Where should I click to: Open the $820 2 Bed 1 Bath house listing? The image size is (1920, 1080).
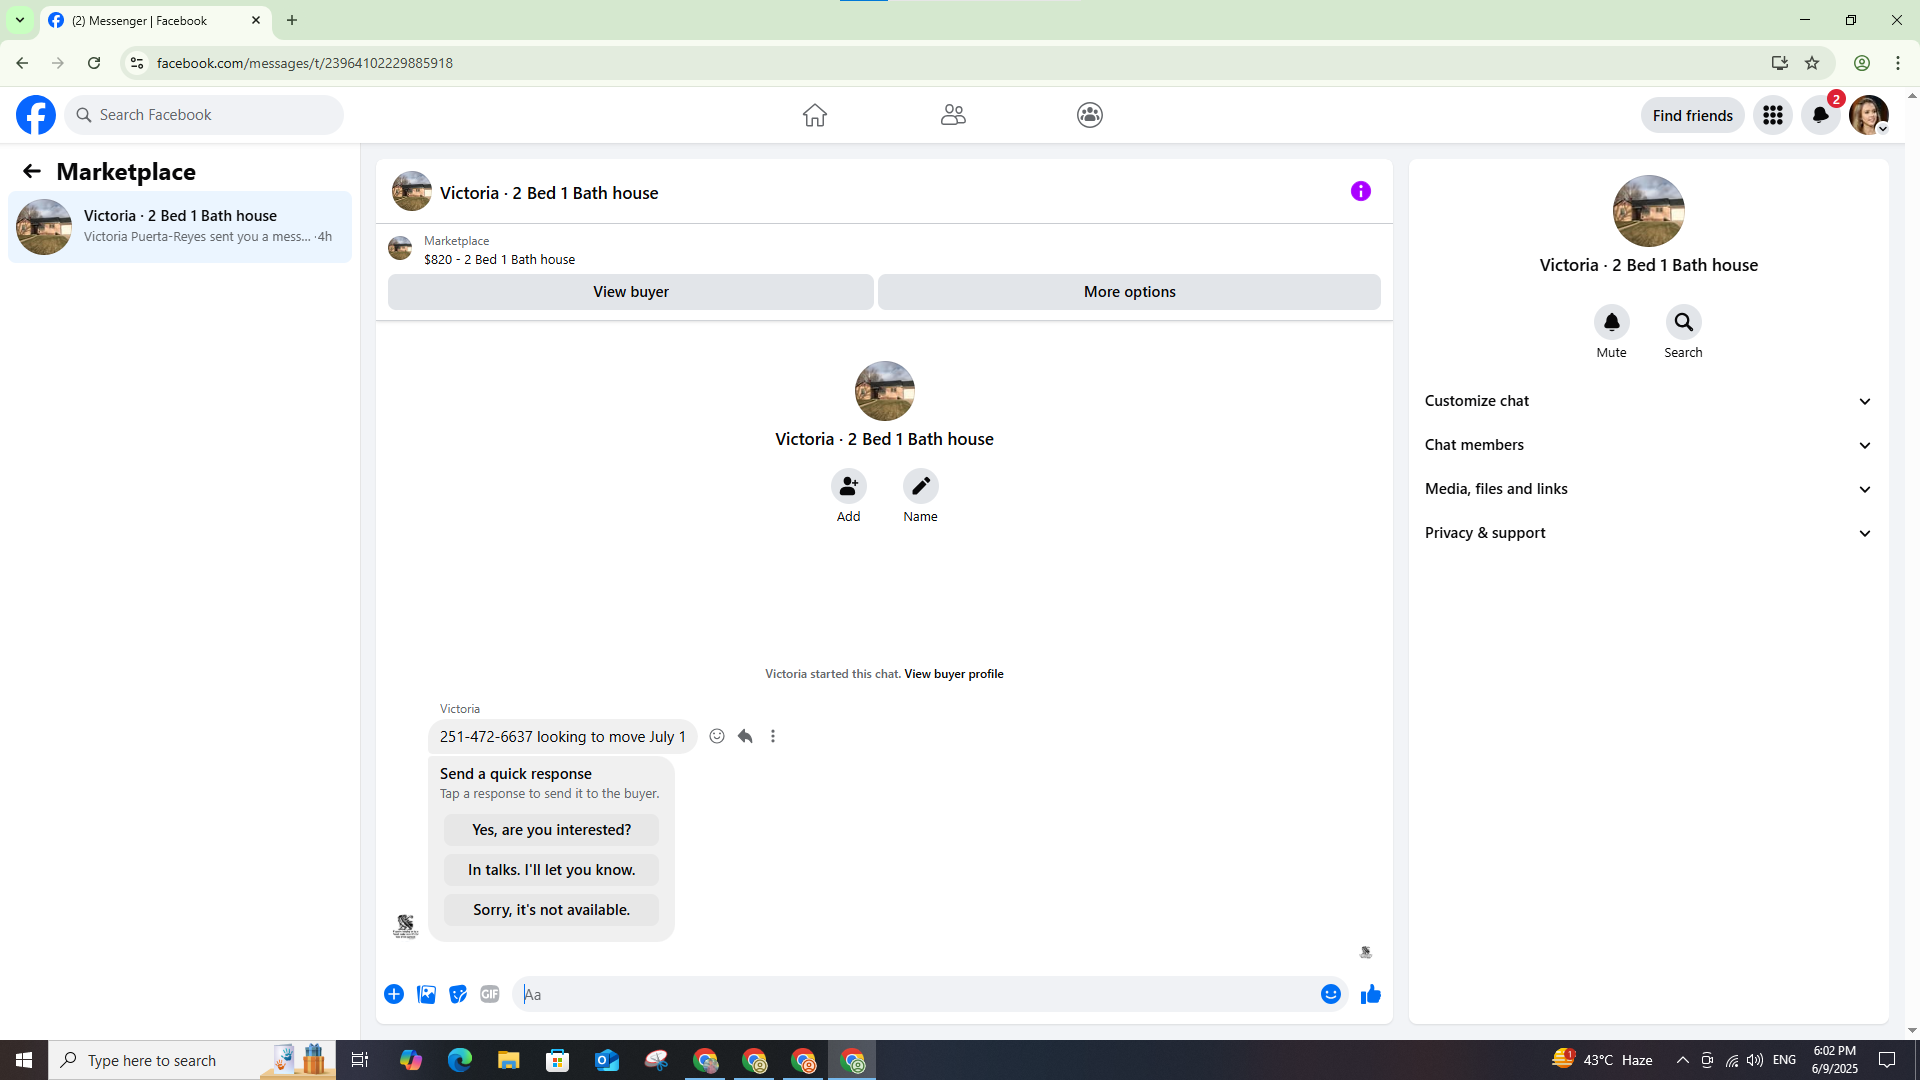pyautogui.click(x=499, y=259)
